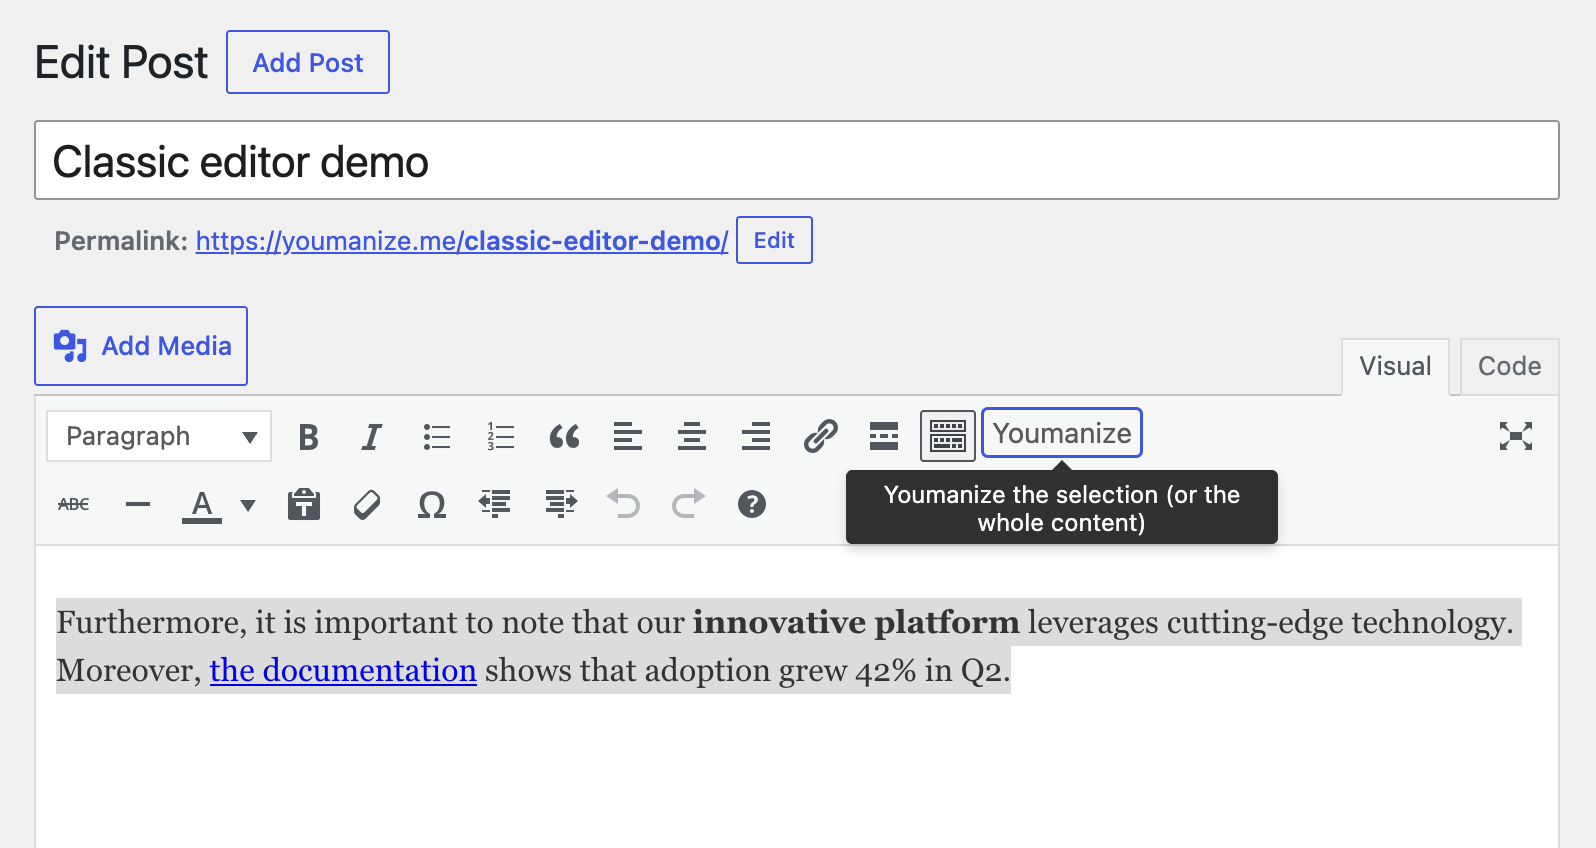Clear formatting with eraser icon
The width and height of the screenshot is (1596, 848).
[368, 504]
